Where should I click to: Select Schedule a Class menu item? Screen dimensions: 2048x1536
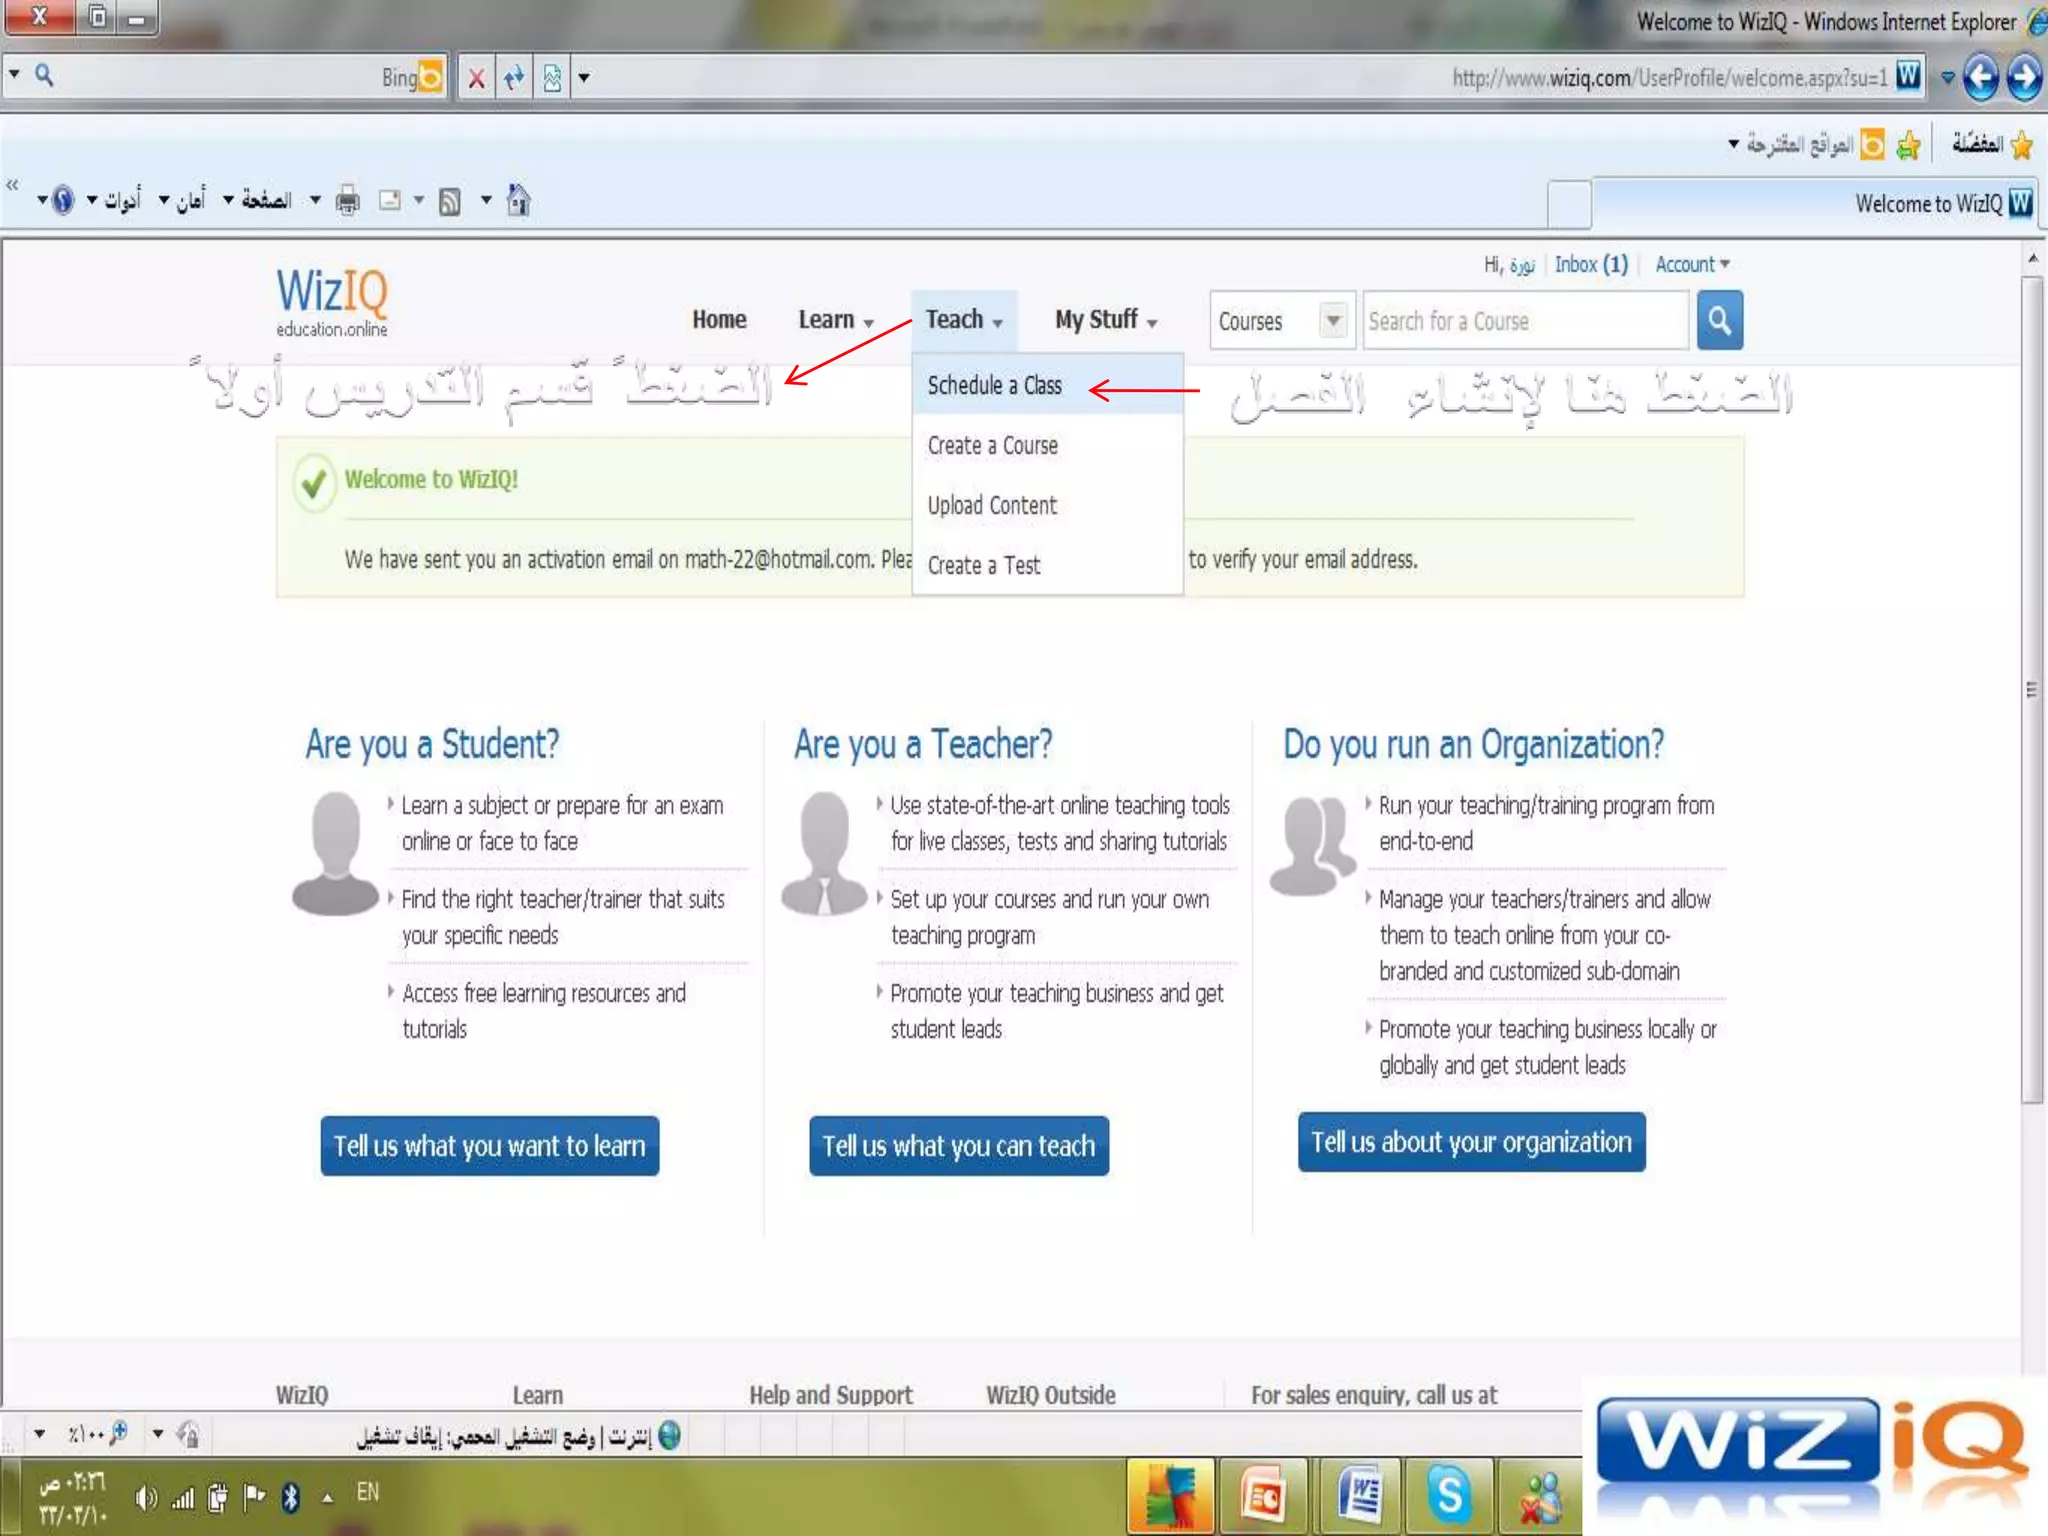click(994, 385)
